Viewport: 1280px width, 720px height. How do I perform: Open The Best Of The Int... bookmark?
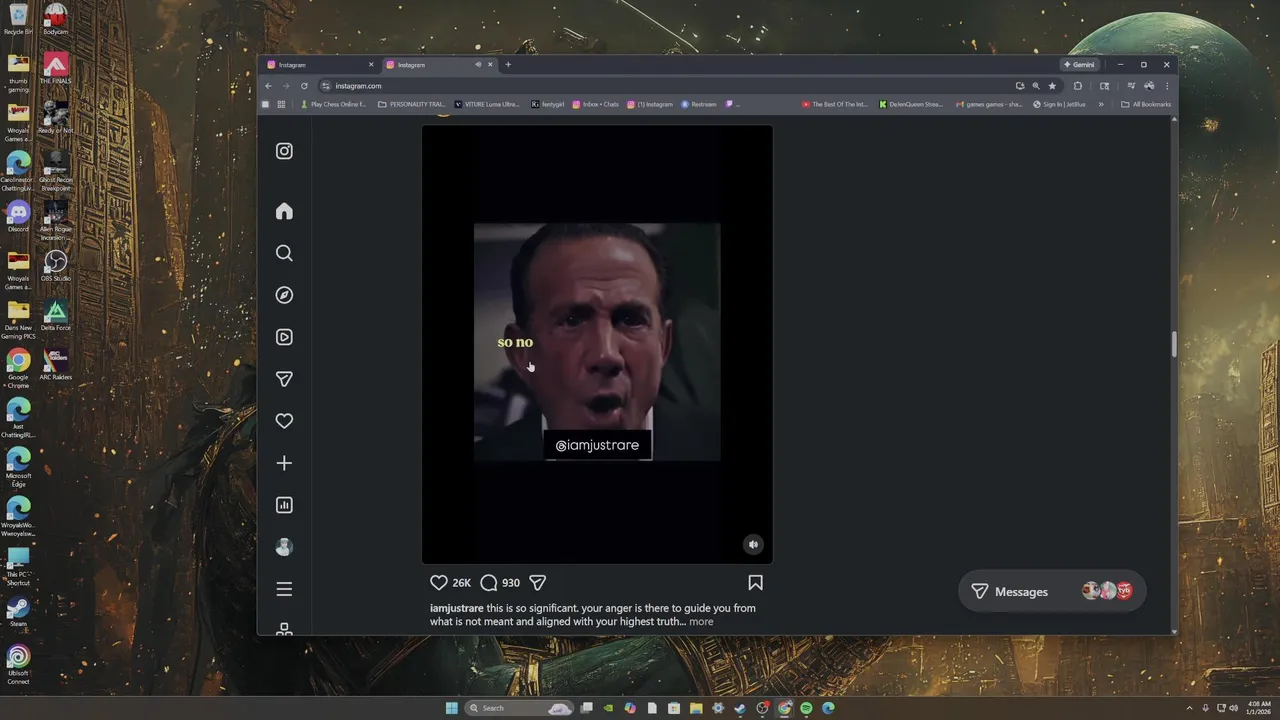835,104
